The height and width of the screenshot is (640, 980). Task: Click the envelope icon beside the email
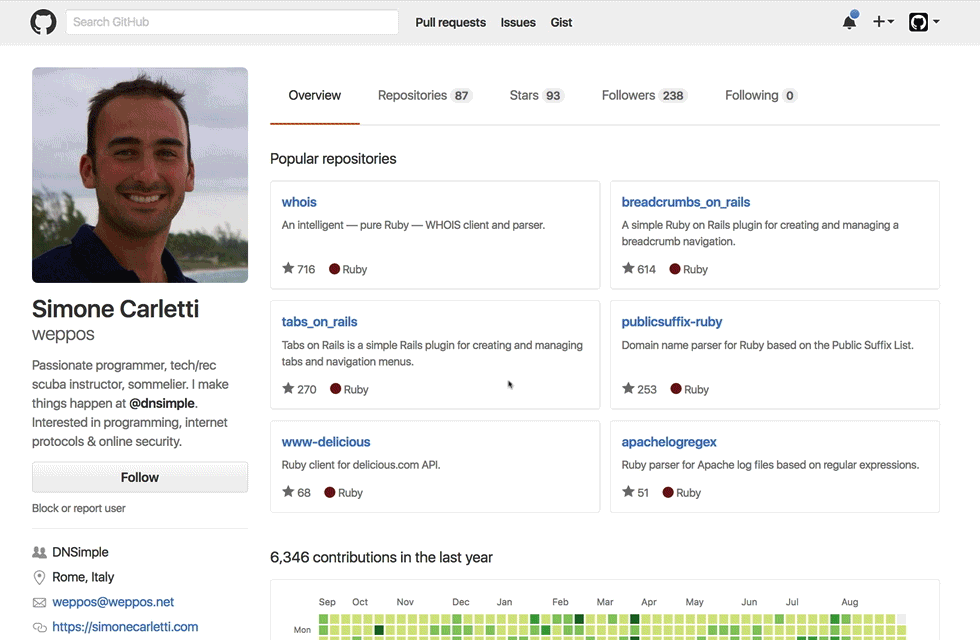click(x=40, y=602)
